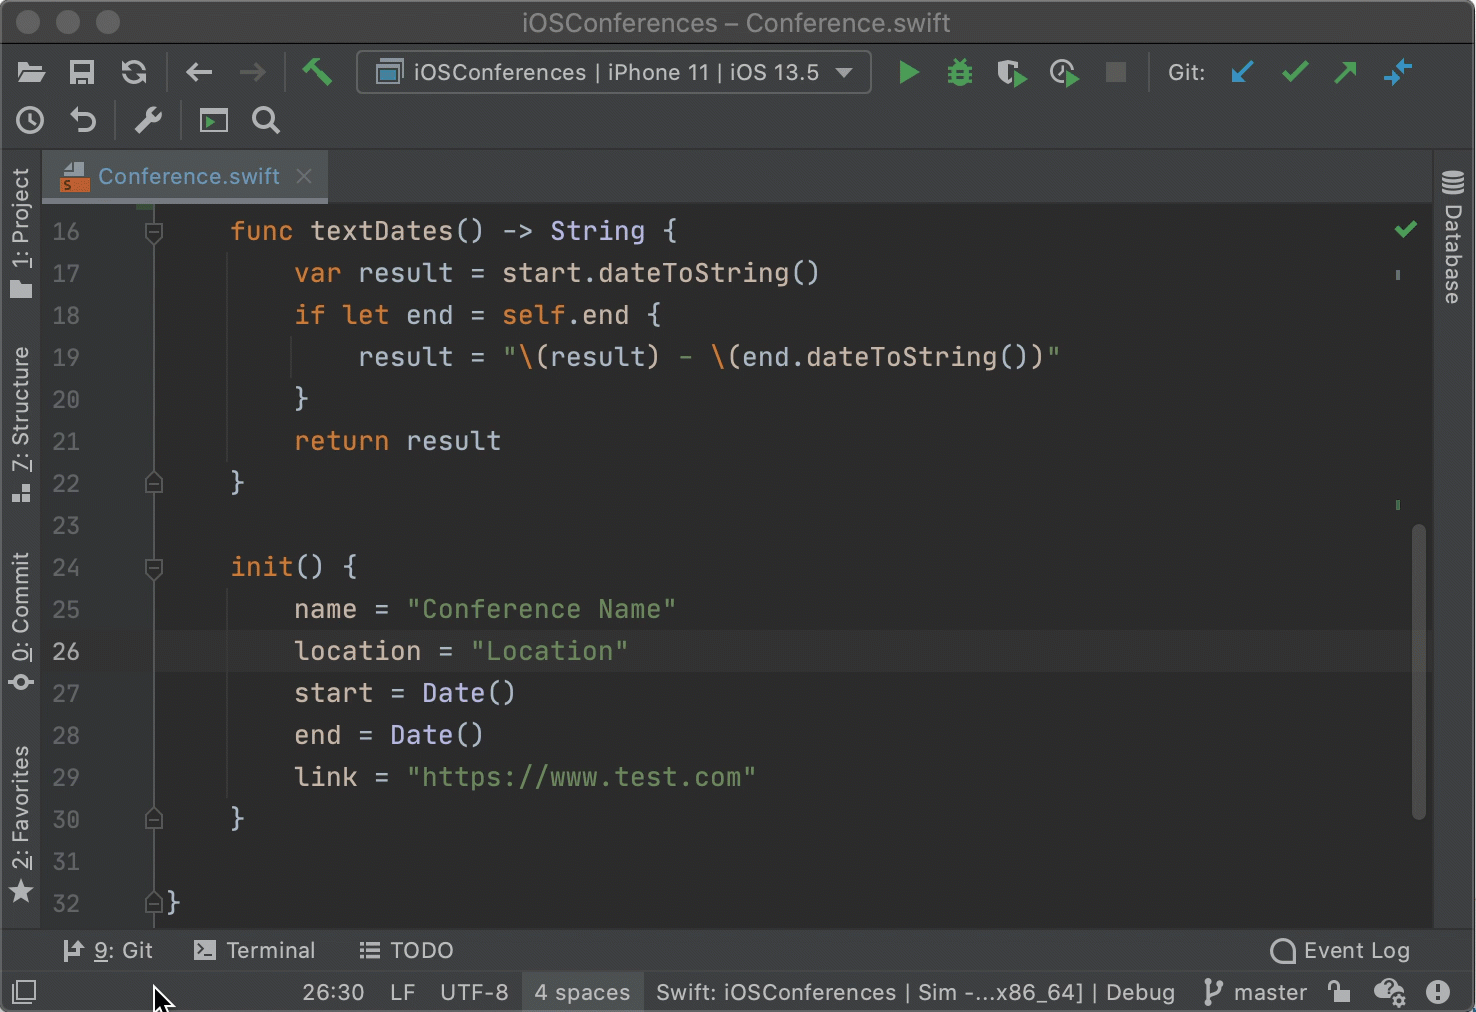The height and width of the screenshot is (1012, 1476).
Task: Push commits using the up-arrow Git icon
Action: (1346, 72)
